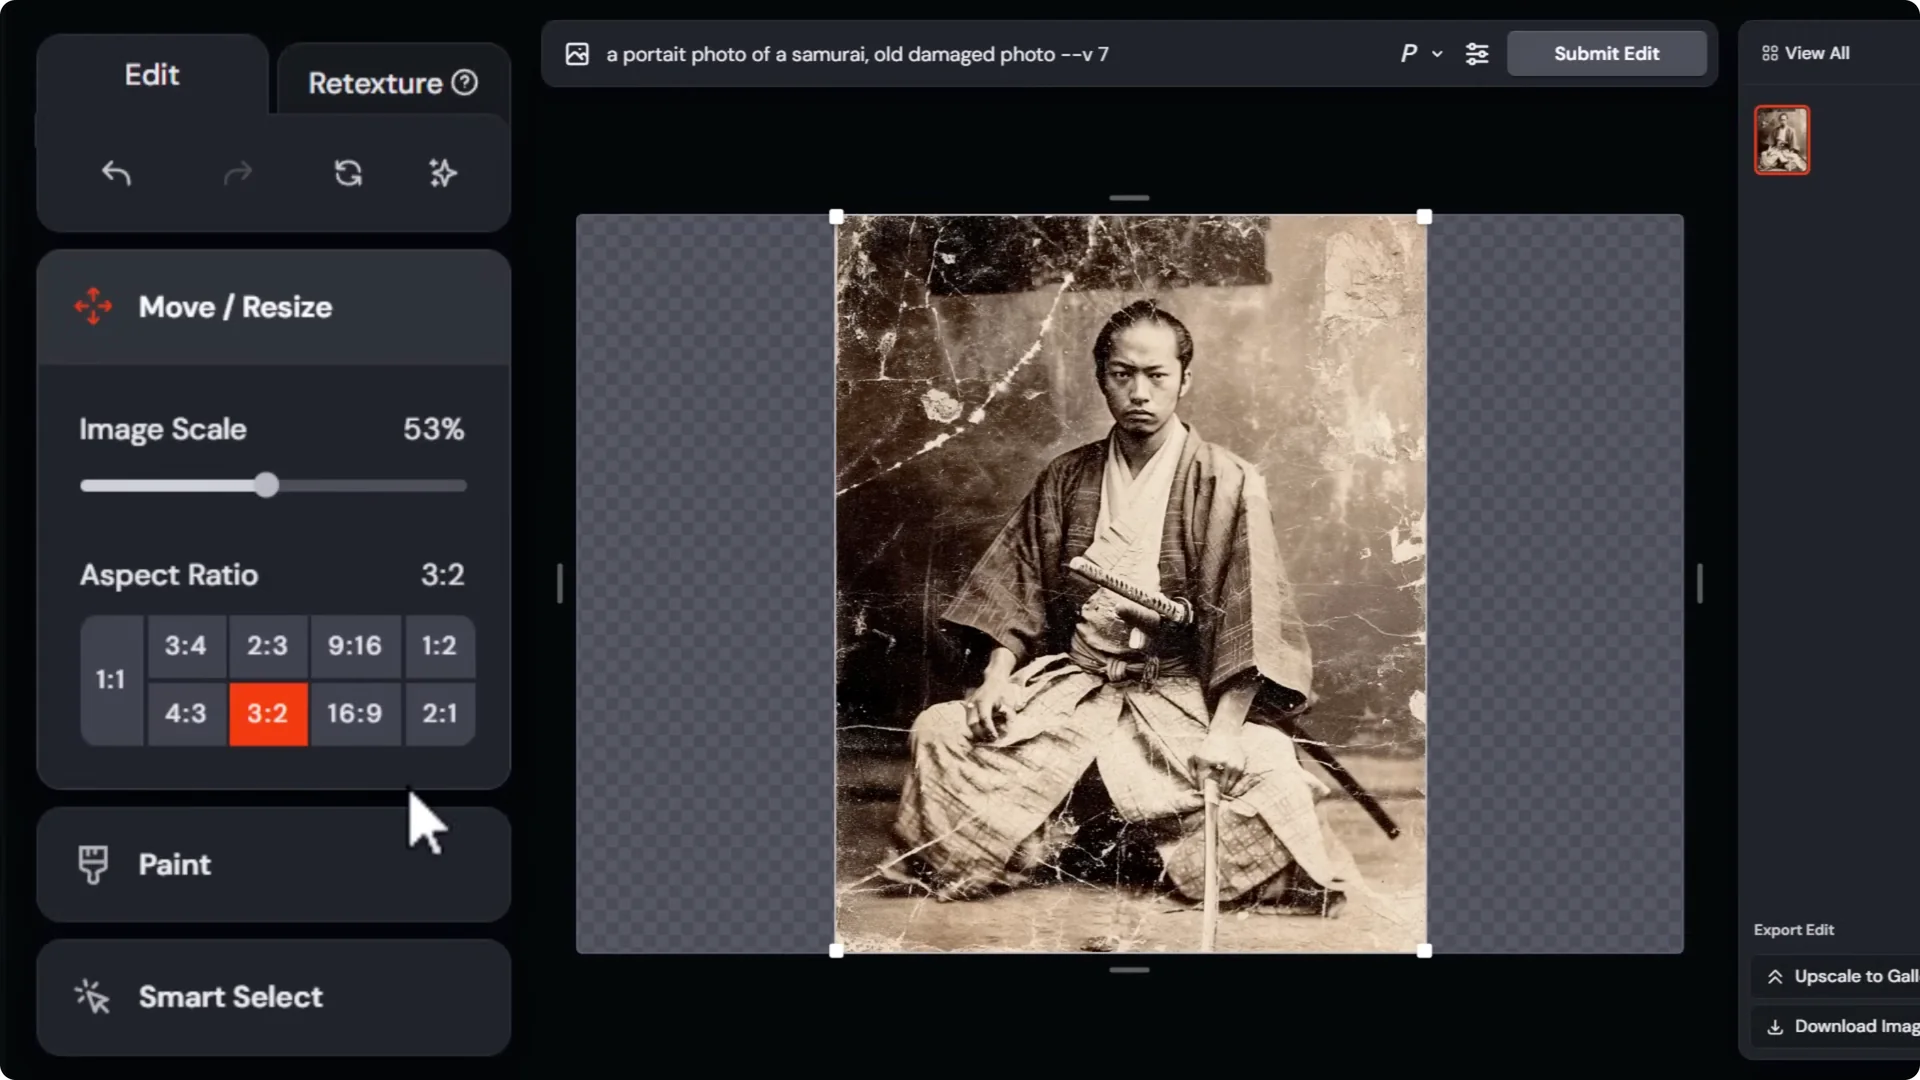Select the 16:9 aspect ratio

coord(354,714)
